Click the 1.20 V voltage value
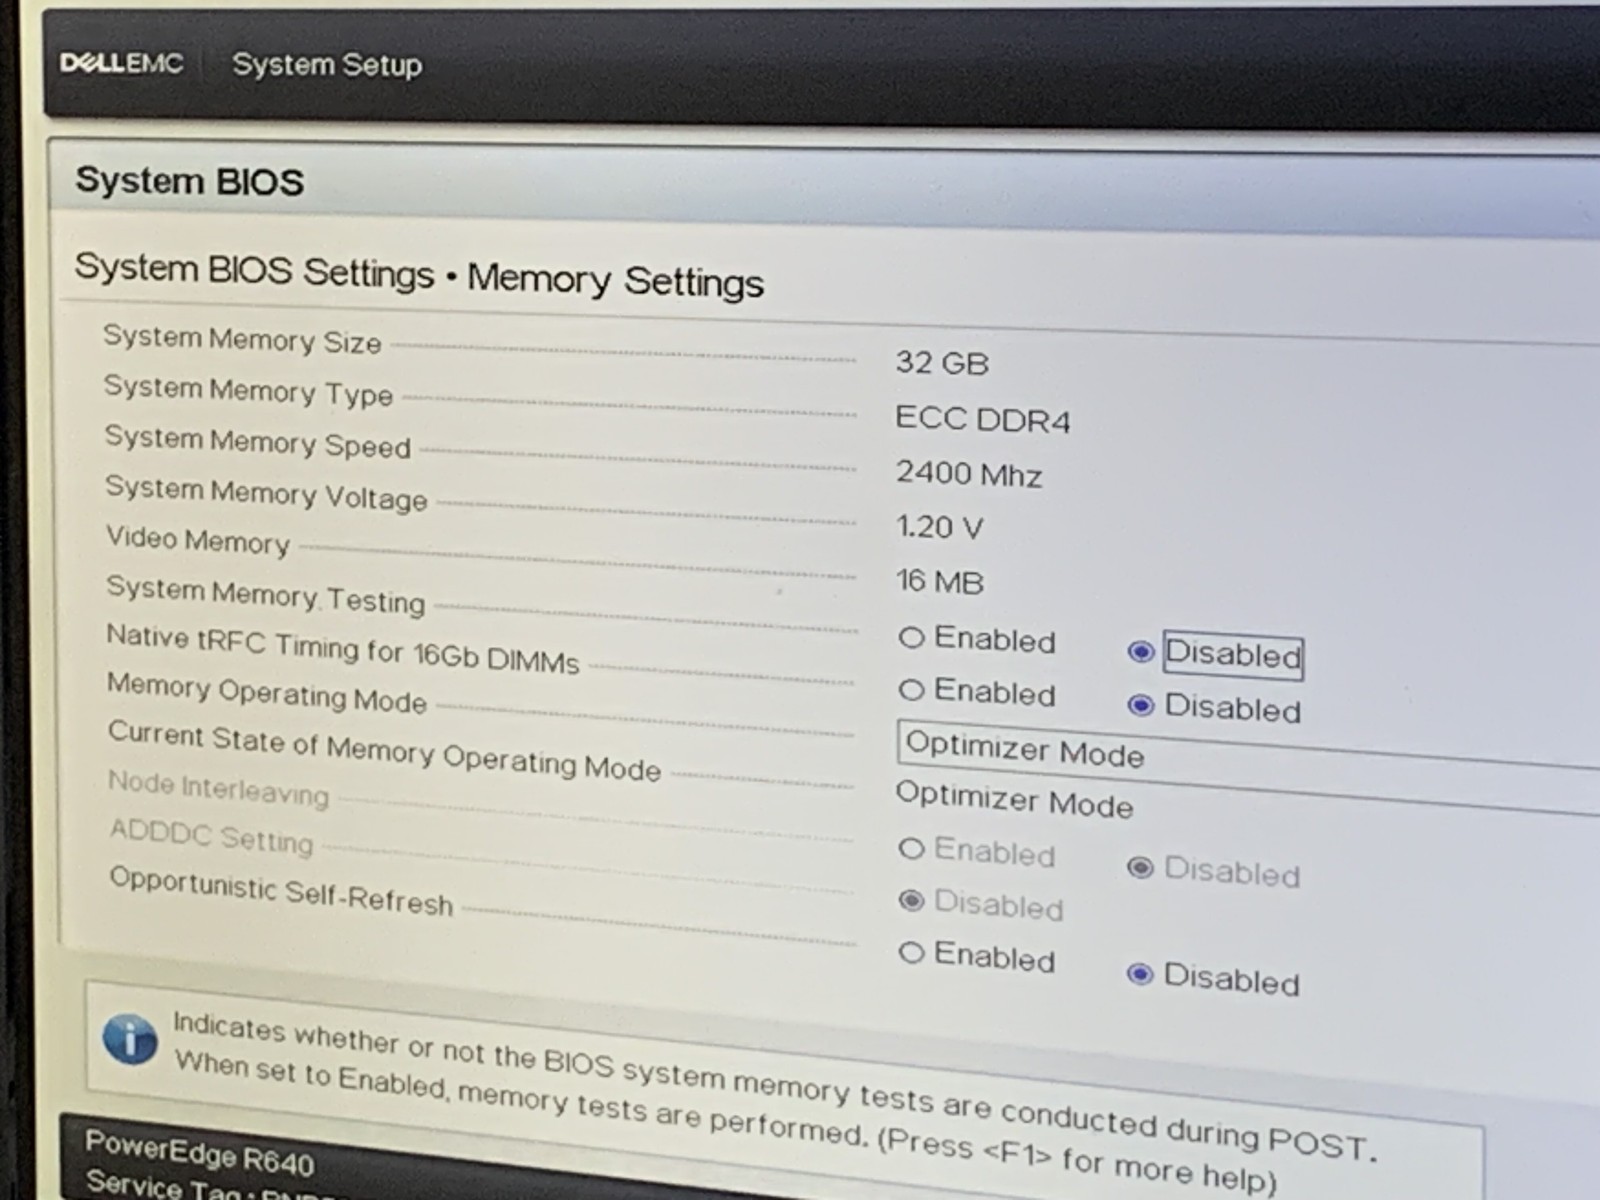This screenshot has height=1200, width=1600. pyautogui.click(x=939, y=527)
